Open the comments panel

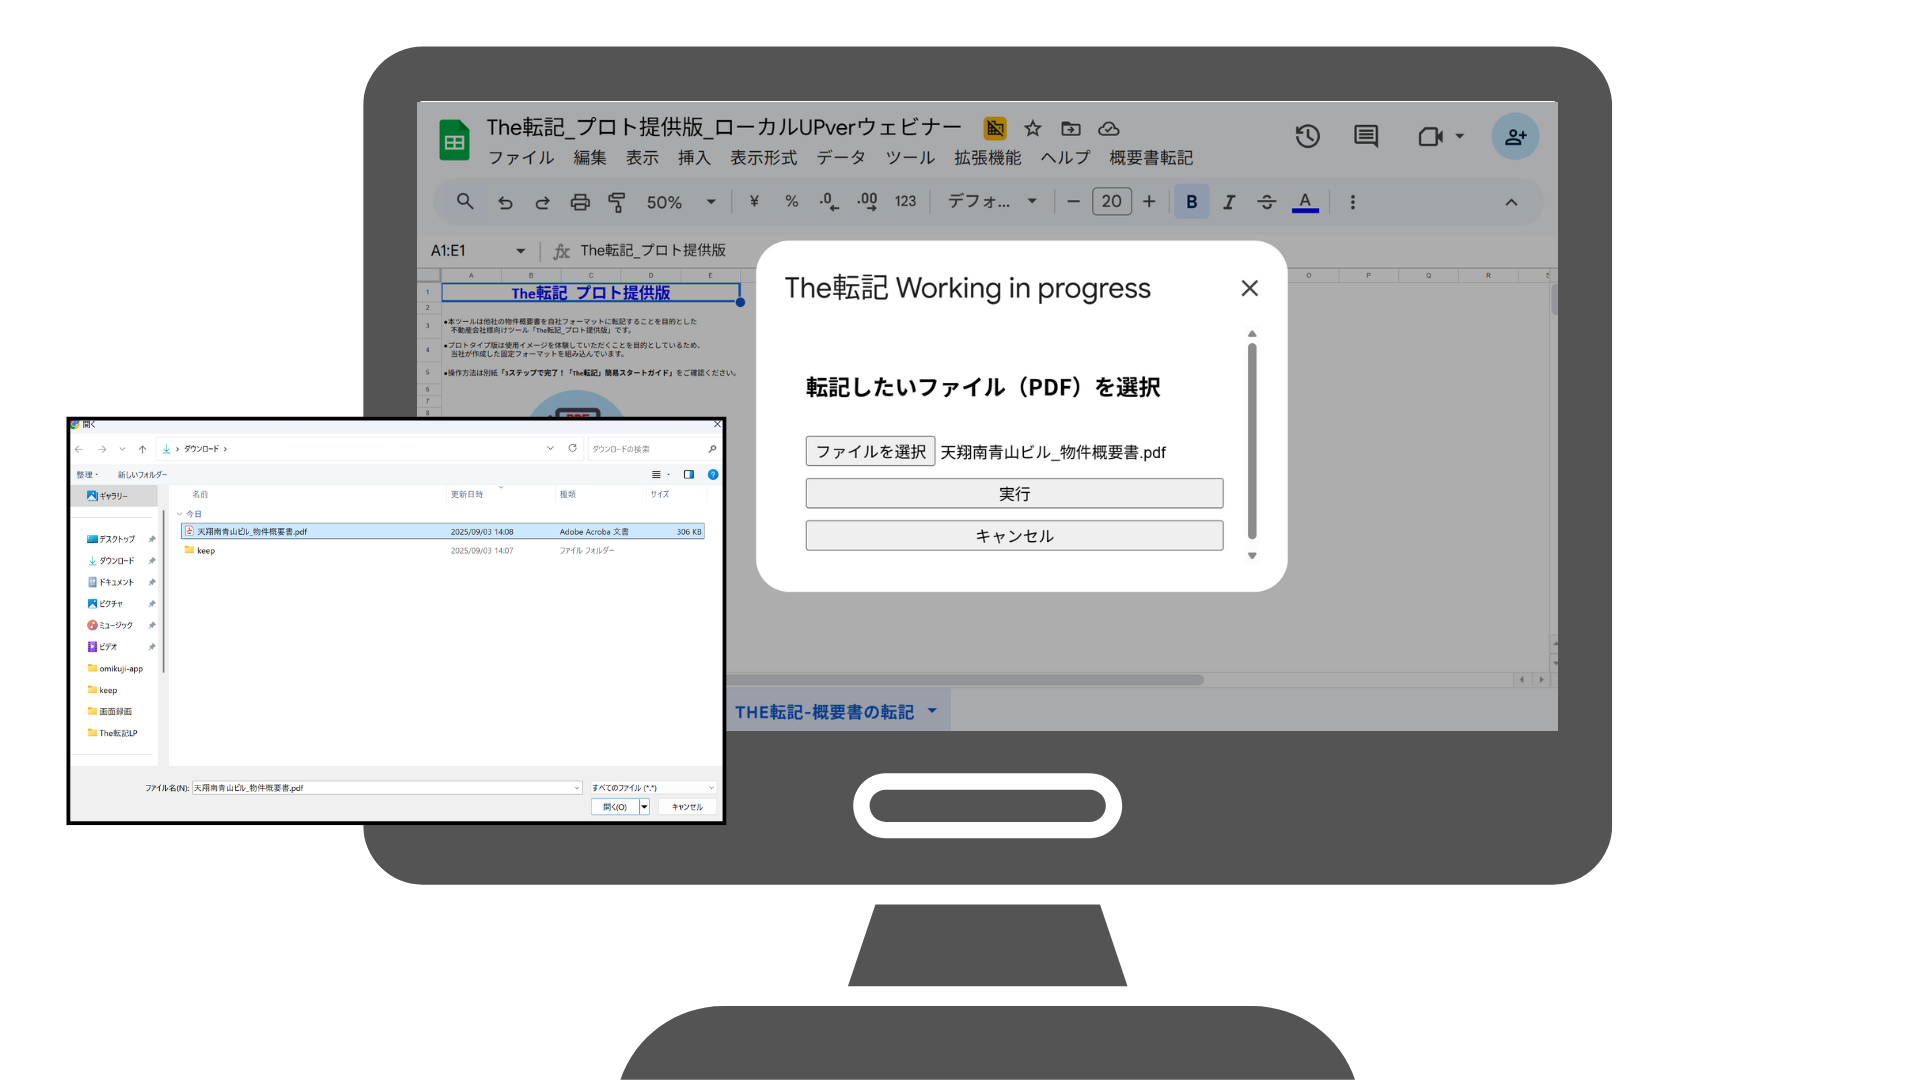click(1366, 136)
